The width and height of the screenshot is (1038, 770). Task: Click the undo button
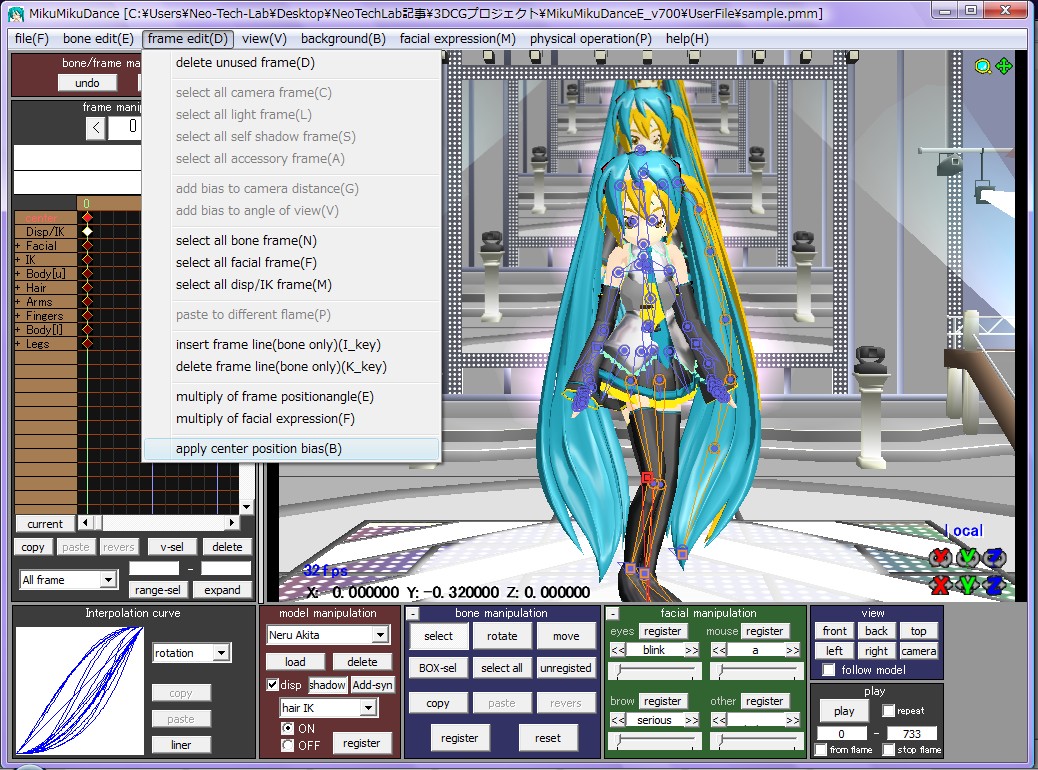(x=87, y=83)
